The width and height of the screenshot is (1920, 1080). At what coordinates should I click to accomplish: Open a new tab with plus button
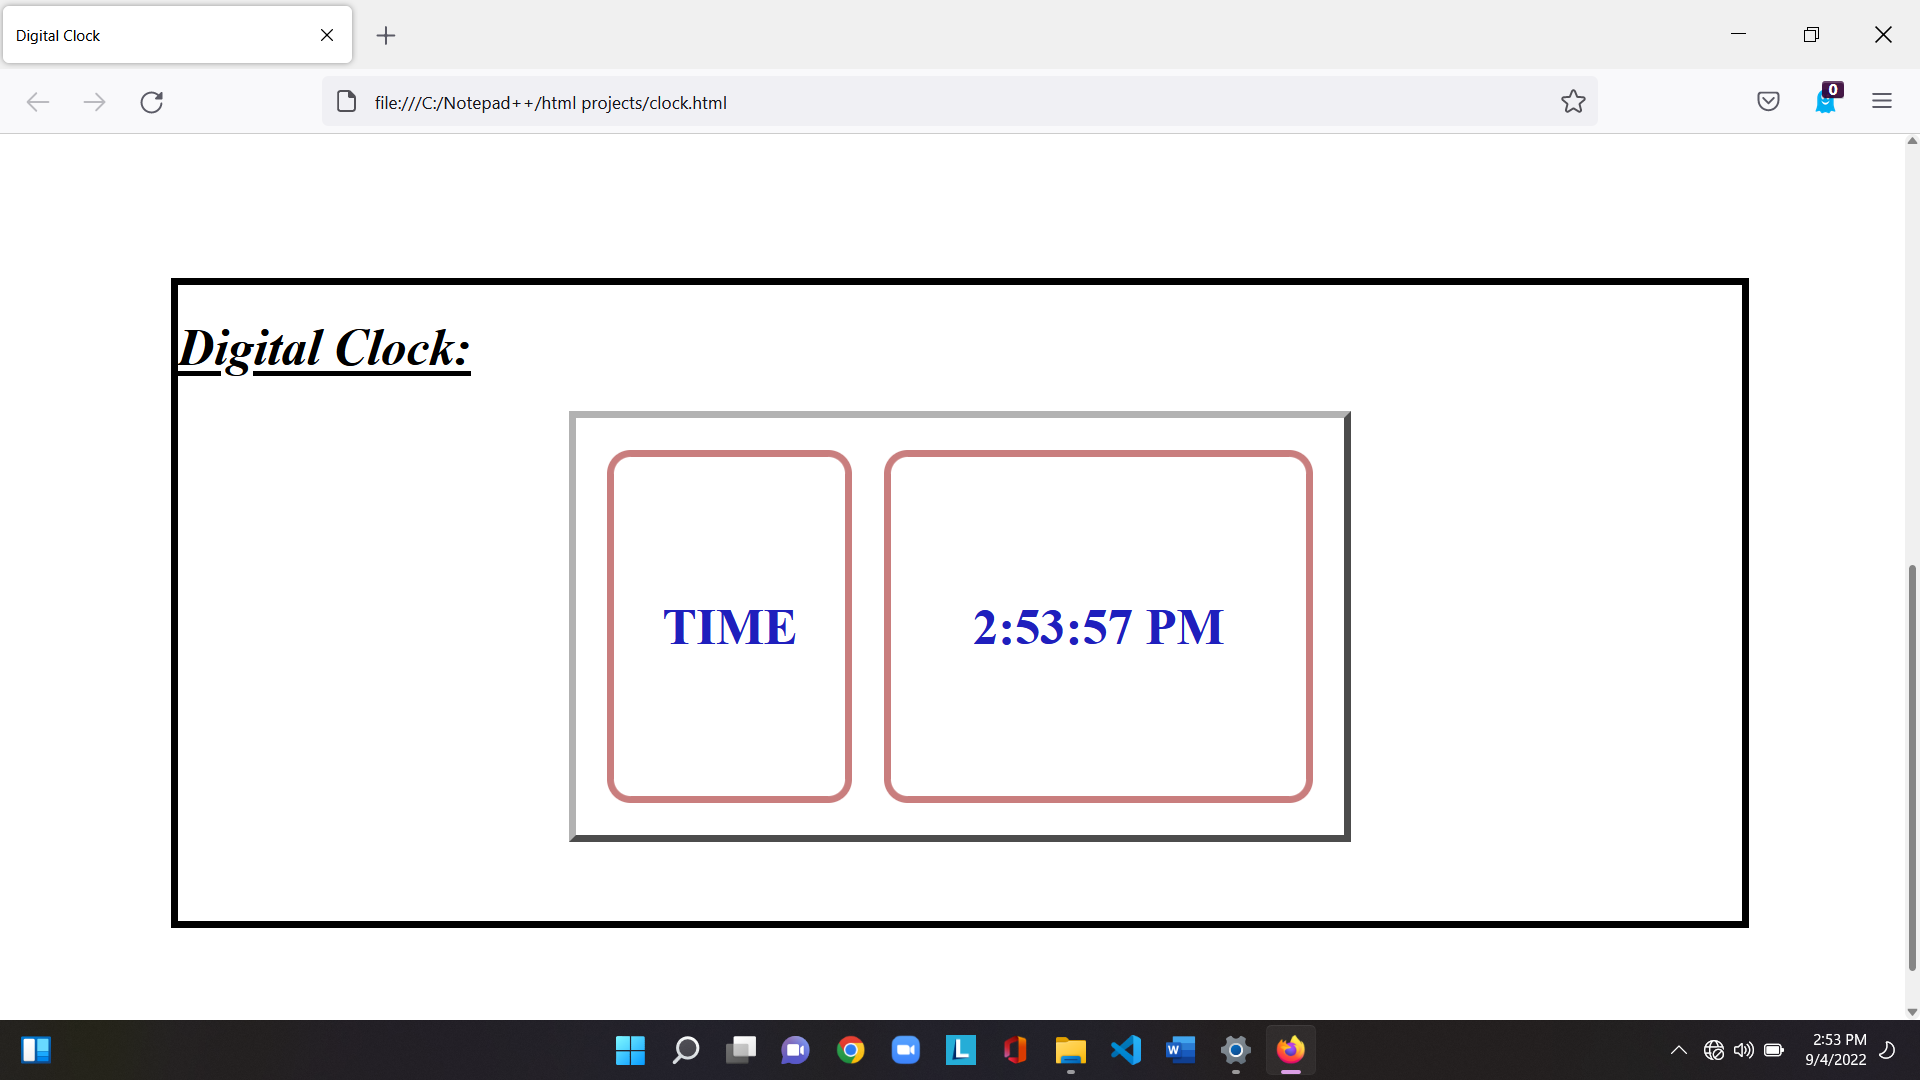(x=386, y=36)
